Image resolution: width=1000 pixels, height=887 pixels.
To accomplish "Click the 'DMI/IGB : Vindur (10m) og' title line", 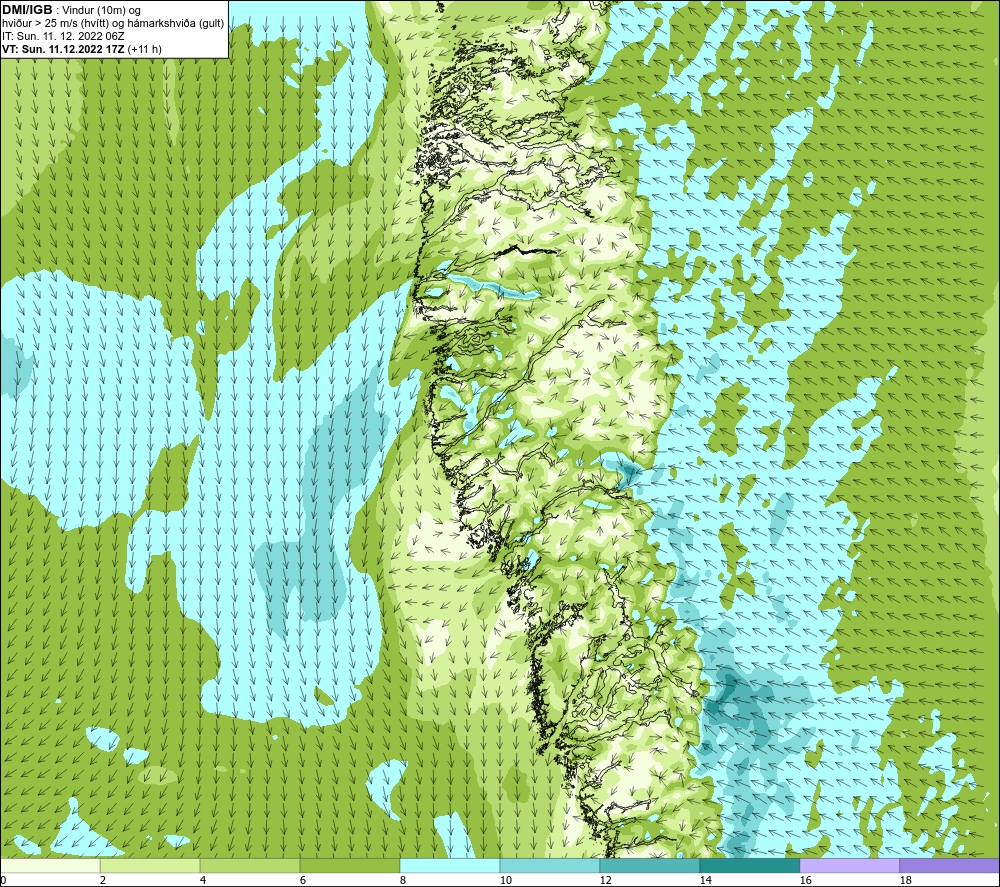I will pos(71,10).
